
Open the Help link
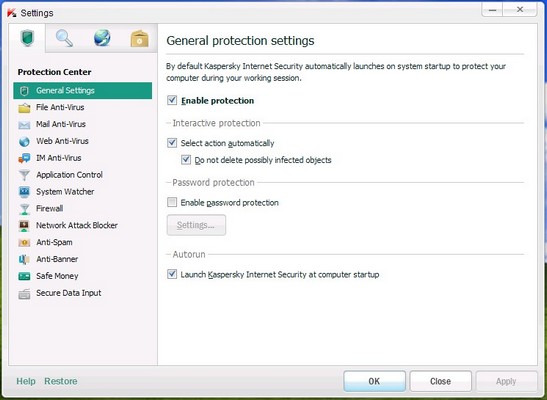click(x=26, y=381)
